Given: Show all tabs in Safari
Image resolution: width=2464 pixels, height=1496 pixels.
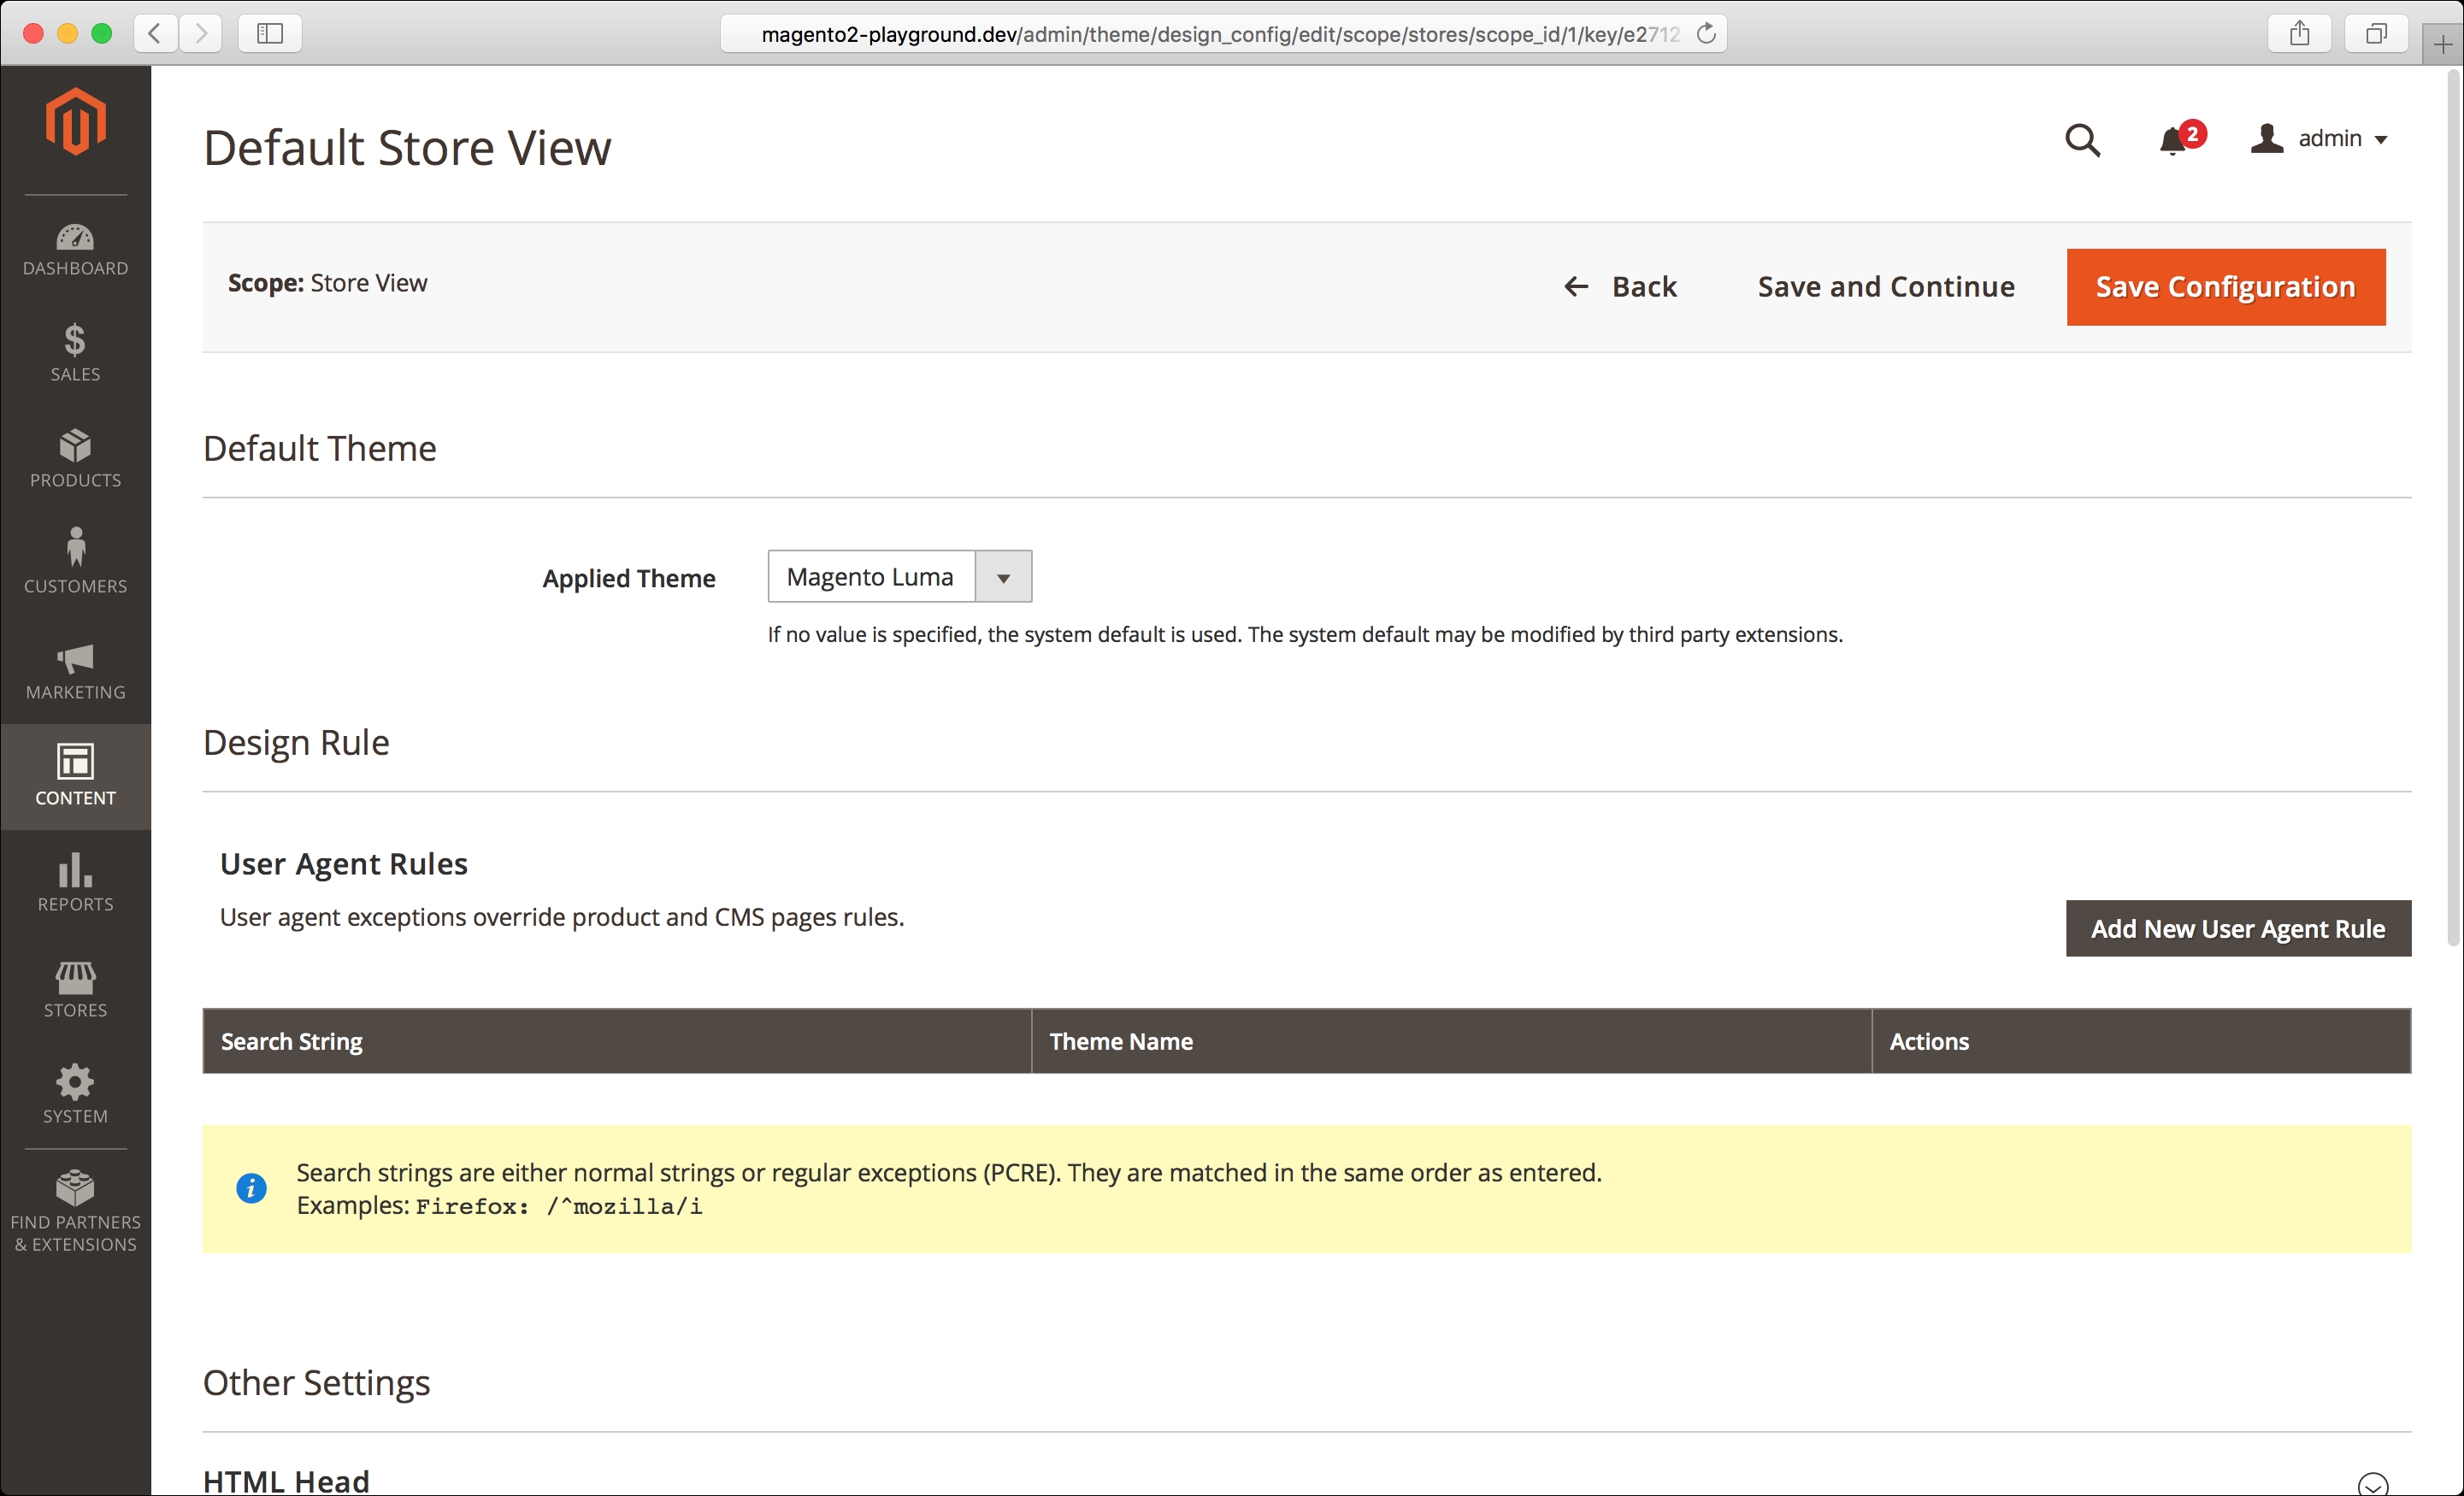Looking at the screenshot, I should [x=2376, y=33].
